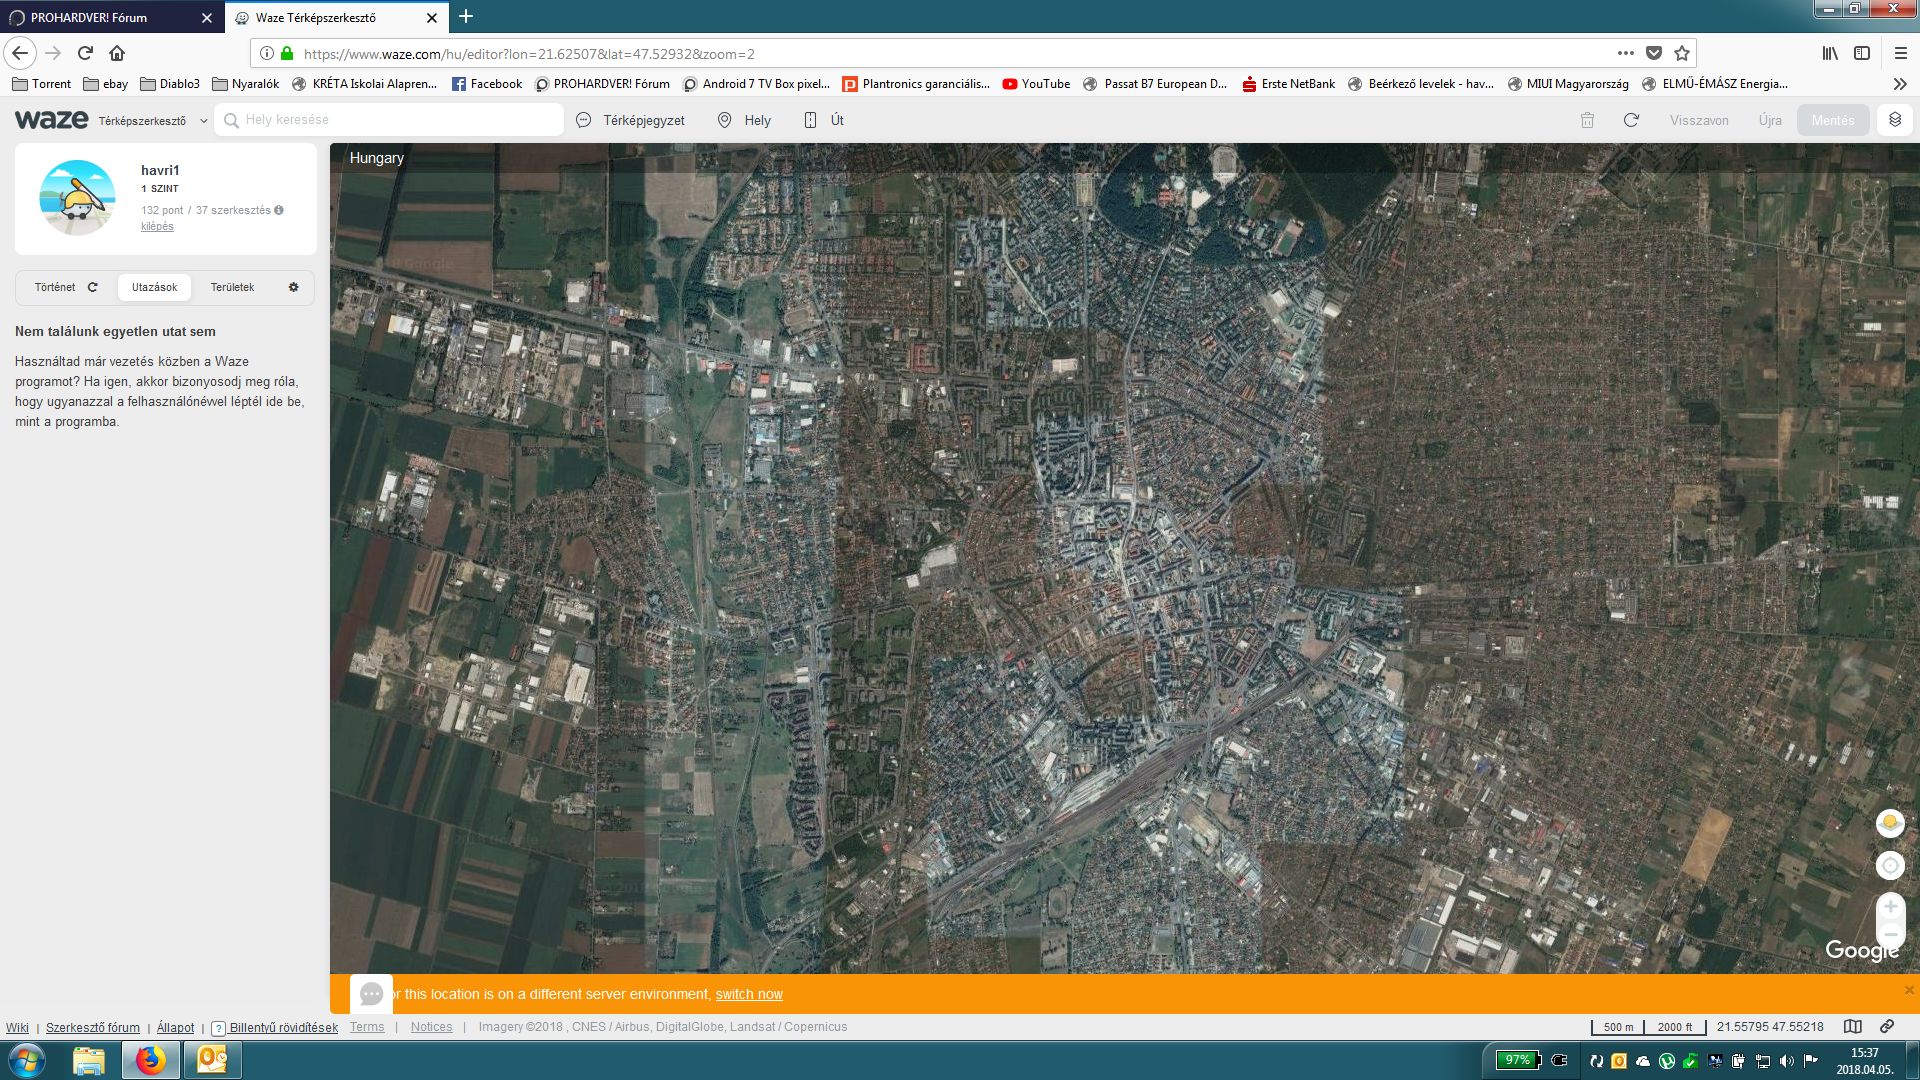Click the permalink chain icon
Screen dimensions: 1920x1080
pos(1886,1026)
